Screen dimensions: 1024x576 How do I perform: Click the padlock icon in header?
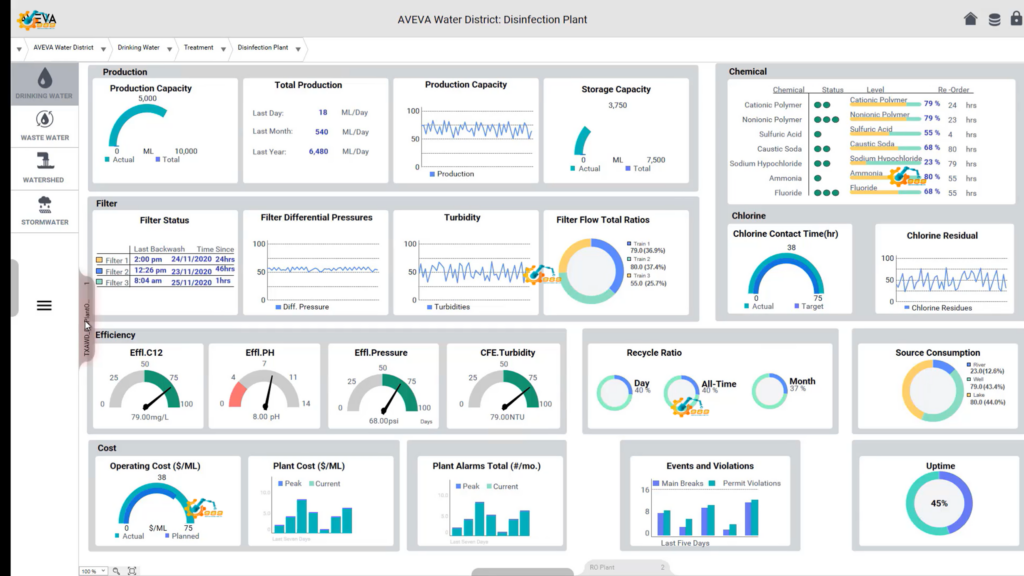1017,19
